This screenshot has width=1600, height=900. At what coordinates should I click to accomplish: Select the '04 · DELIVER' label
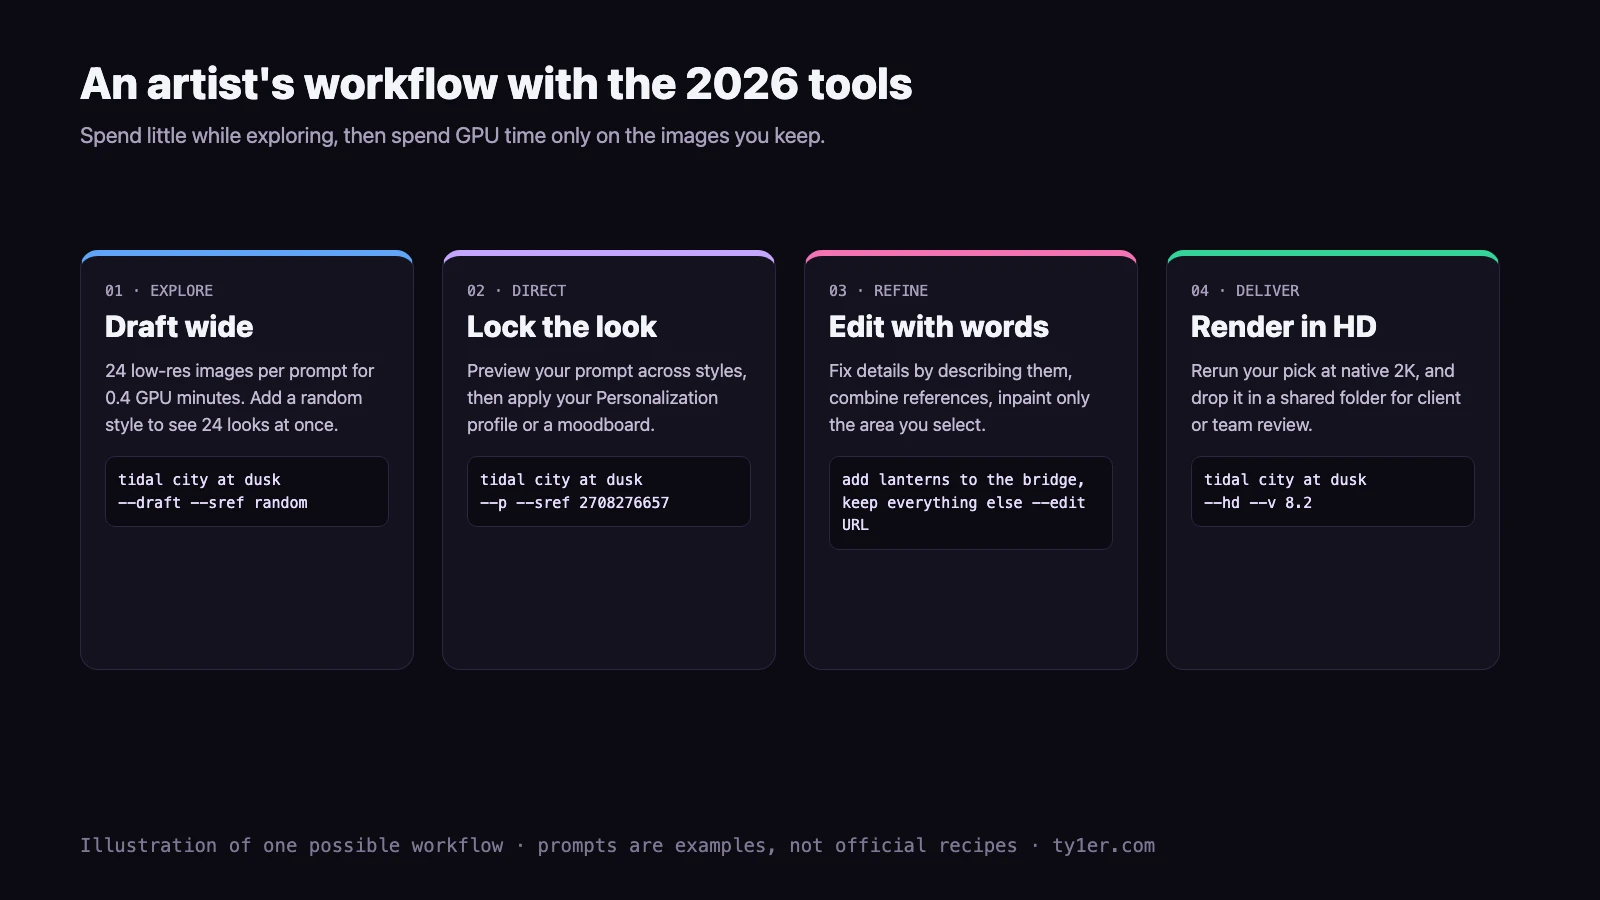(1245, 291)
